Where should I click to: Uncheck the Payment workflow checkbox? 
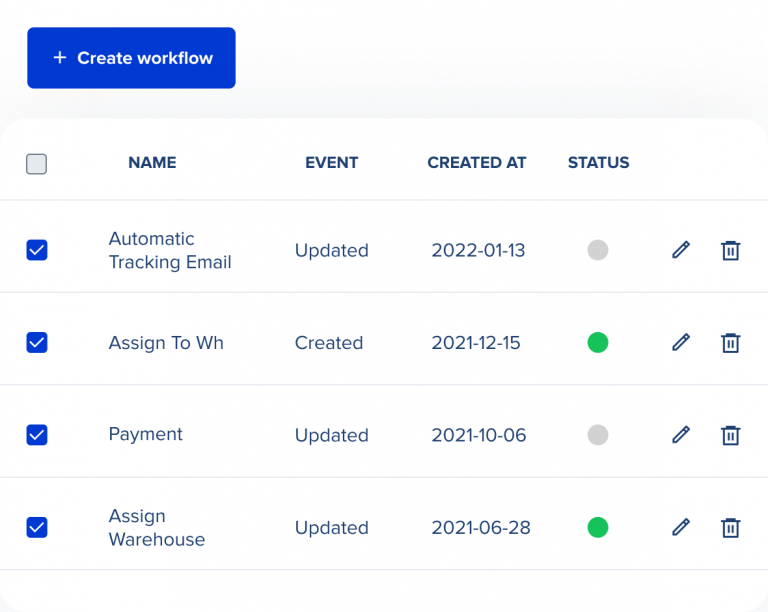tap(37, 435)
